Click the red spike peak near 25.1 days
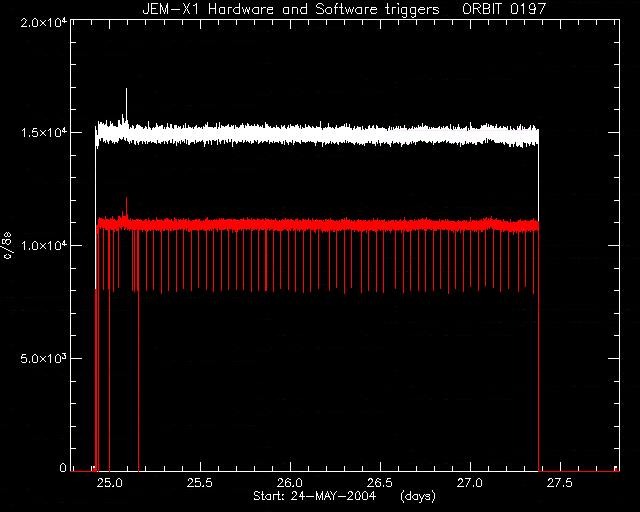Screen dimensions: 640x512 [x=126, y=206]
